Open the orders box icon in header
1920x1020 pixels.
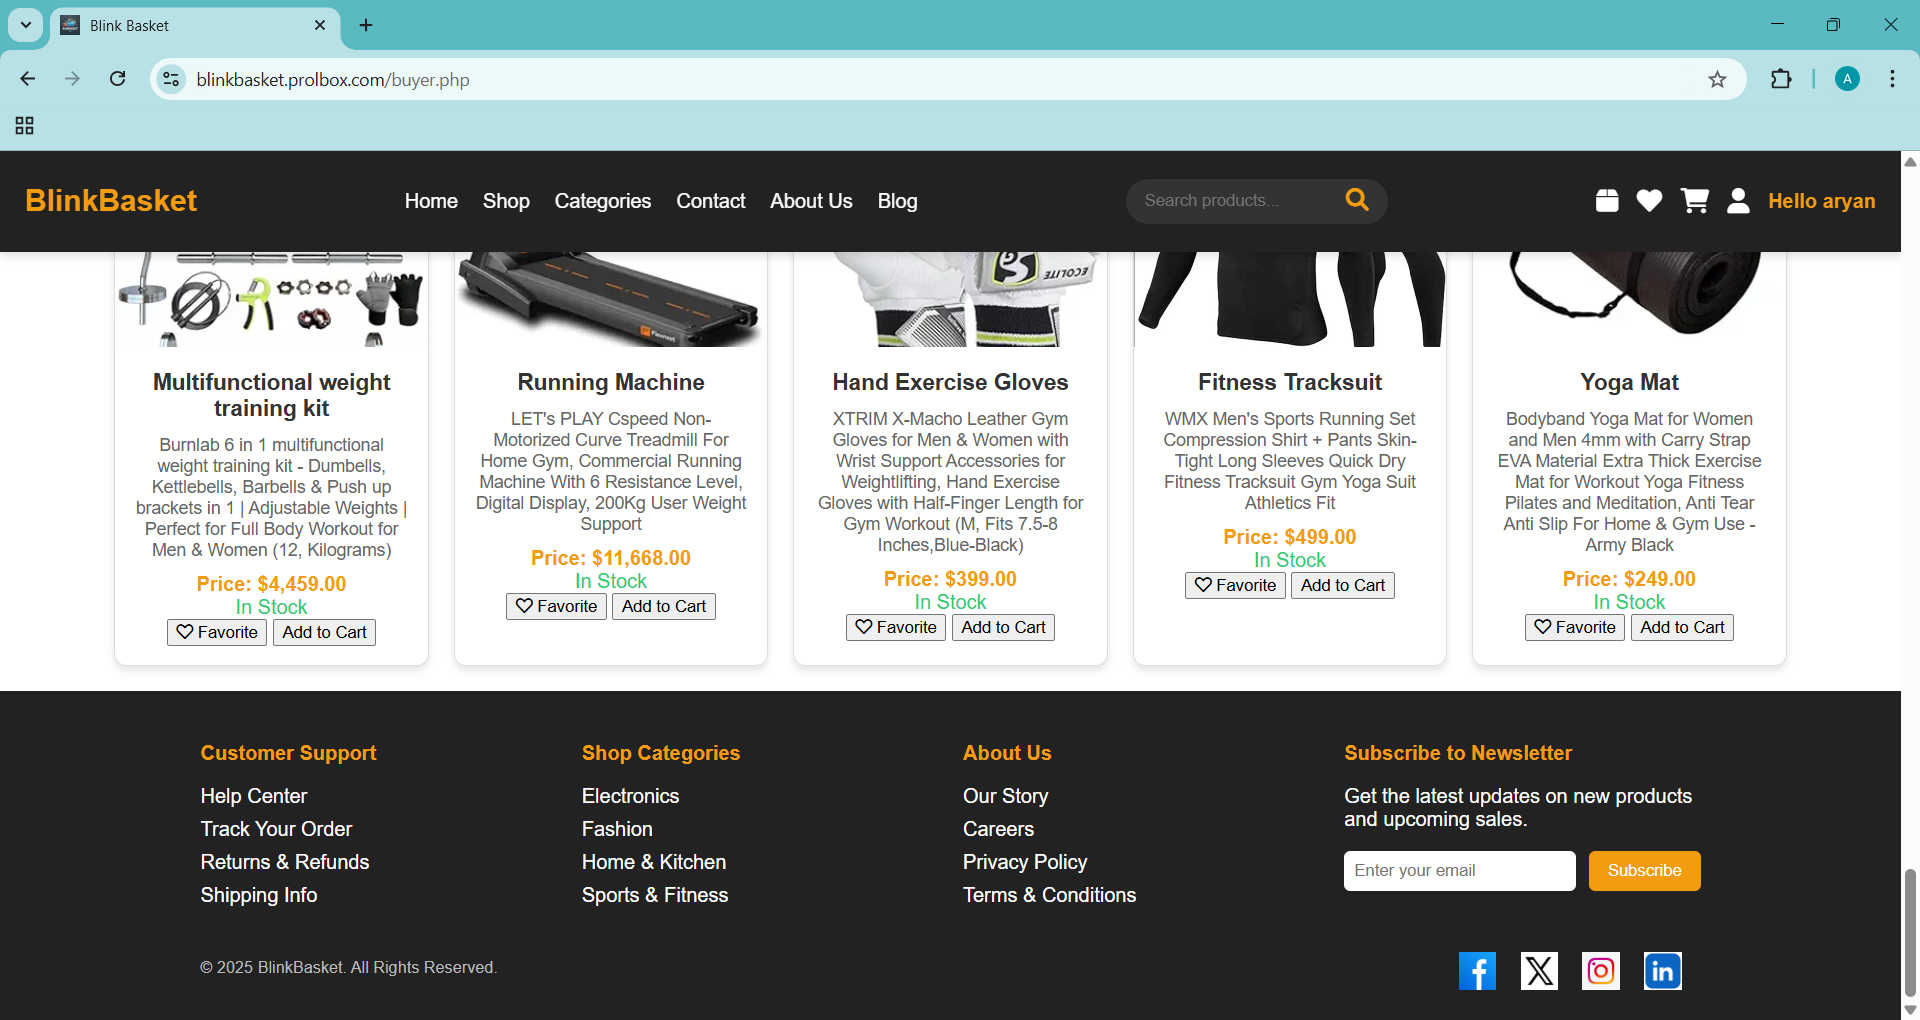click(1607, 201)
